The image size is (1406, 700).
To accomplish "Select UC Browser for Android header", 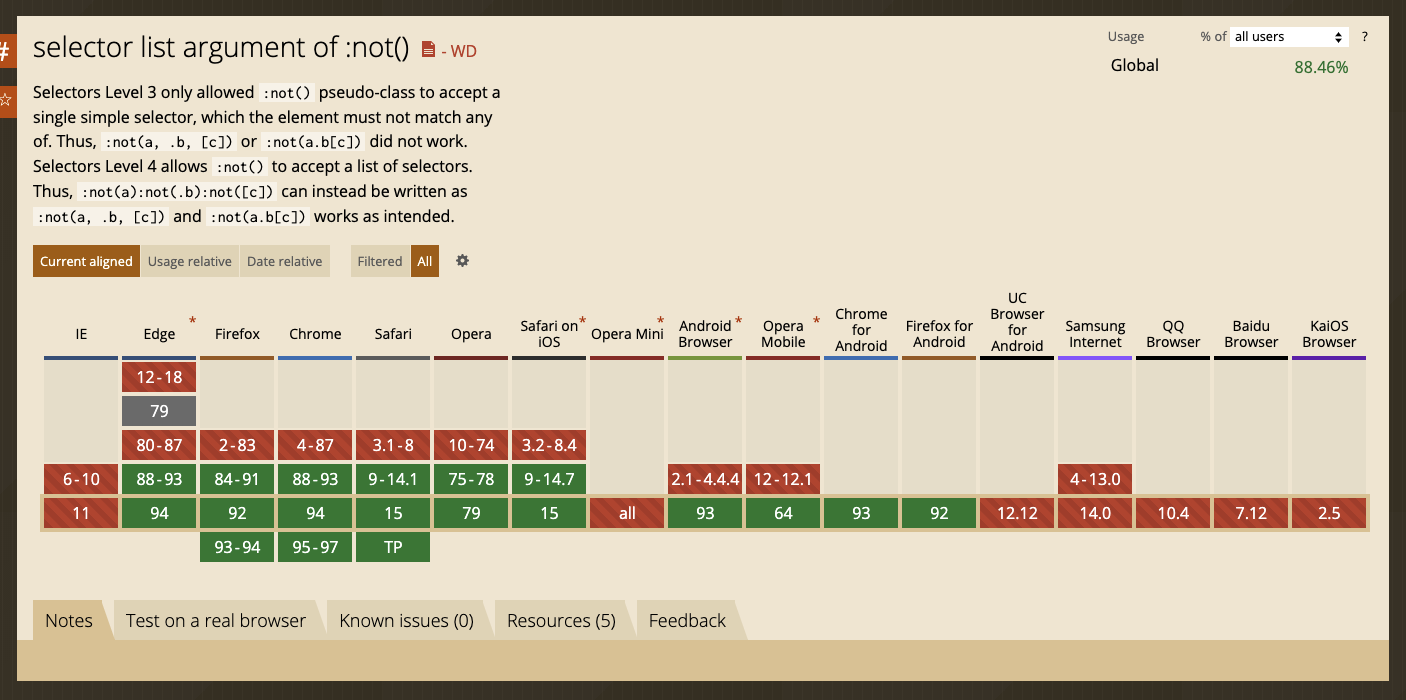I will [1017, 322].
